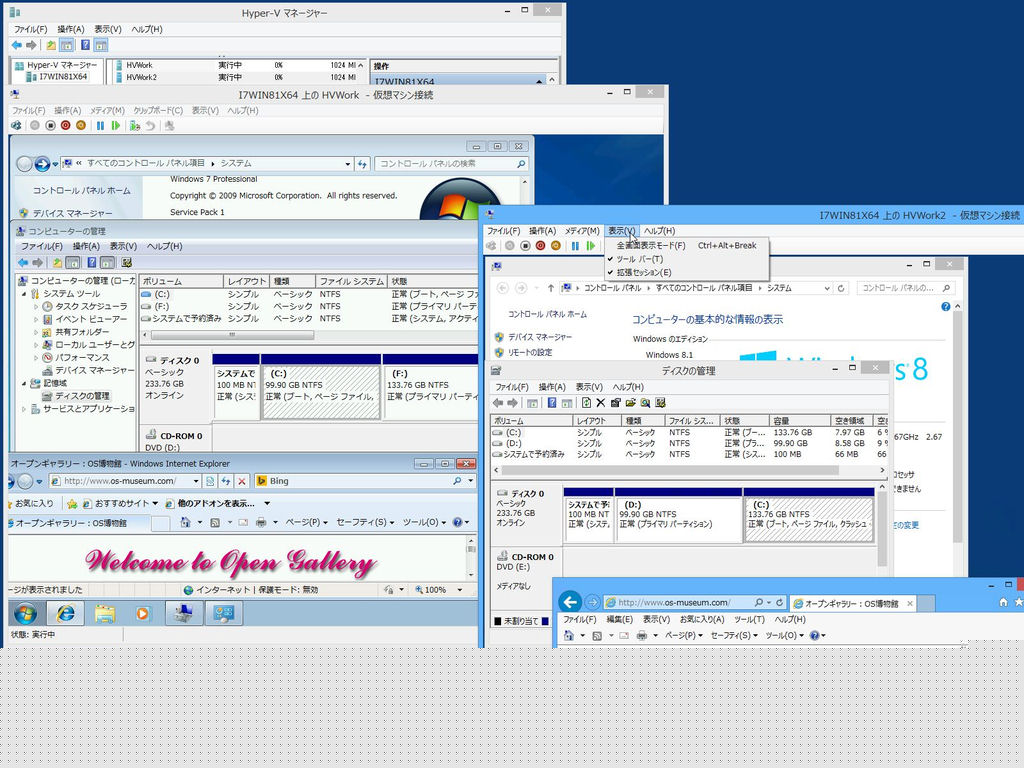Click magnifier icon in Disk Management toolbar
The height and width of the screenshot is (768, 1024).
point(645,403)
